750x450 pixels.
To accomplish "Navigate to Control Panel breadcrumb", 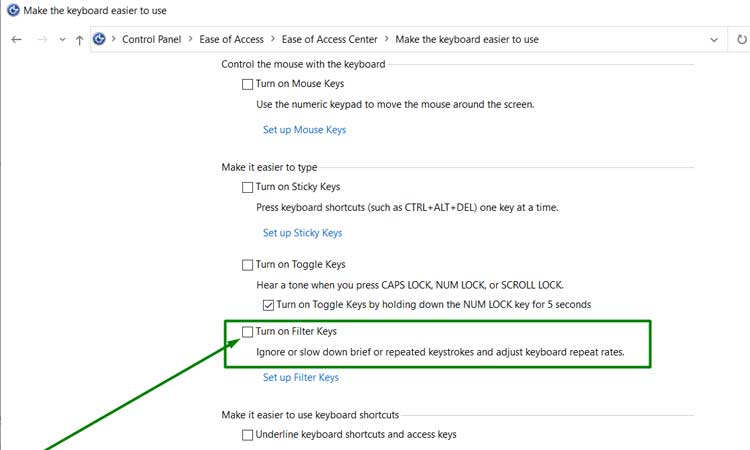I will pos(152,39).
